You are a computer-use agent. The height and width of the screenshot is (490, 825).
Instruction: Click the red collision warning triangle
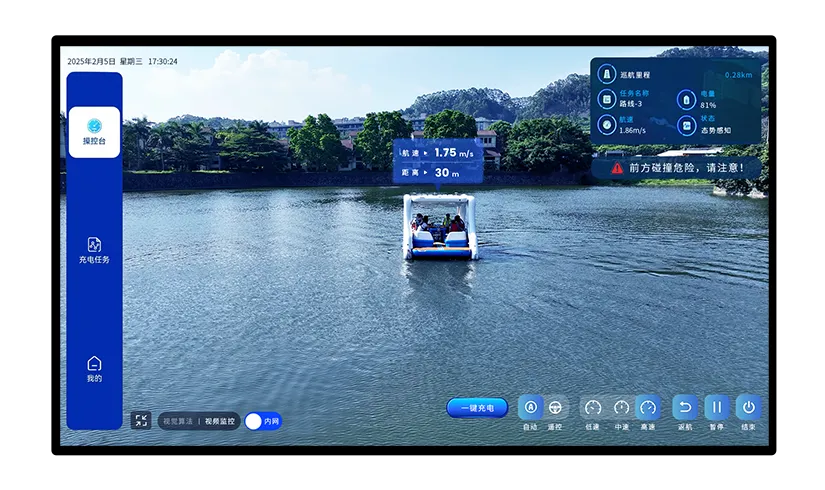point(617,168)
